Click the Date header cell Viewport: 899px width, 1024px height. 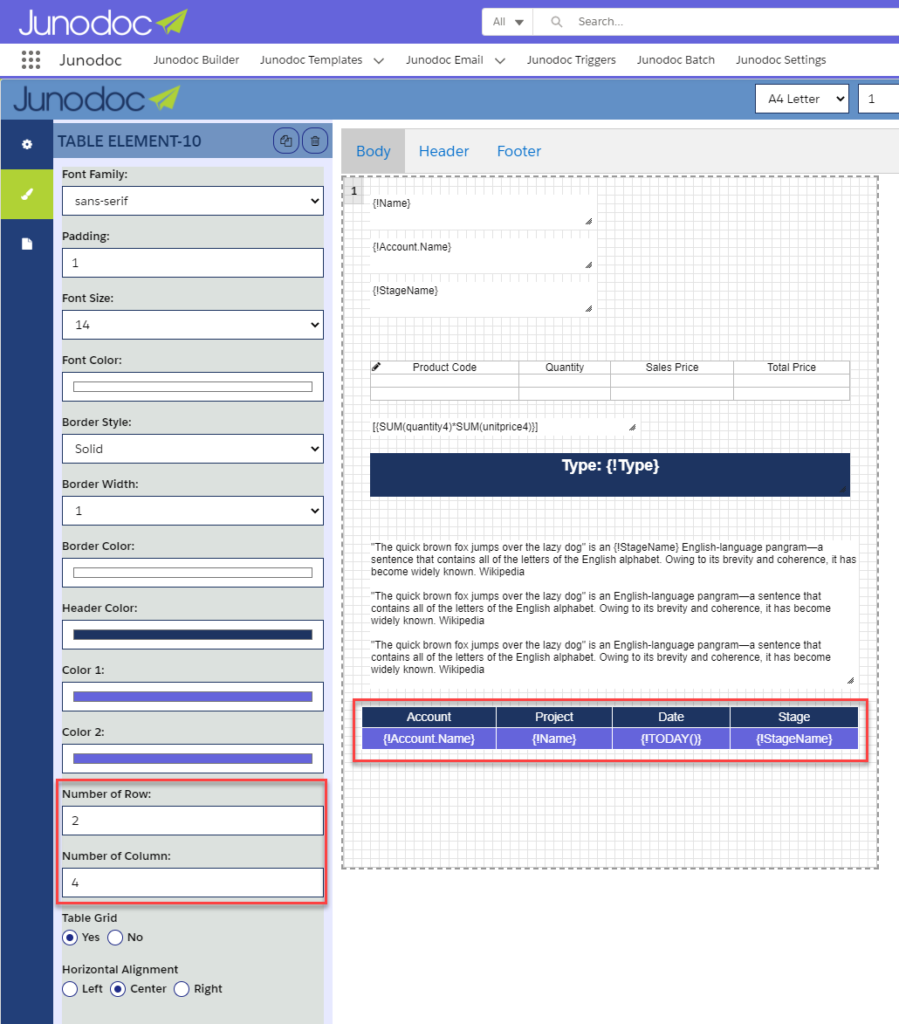[670, 716]
